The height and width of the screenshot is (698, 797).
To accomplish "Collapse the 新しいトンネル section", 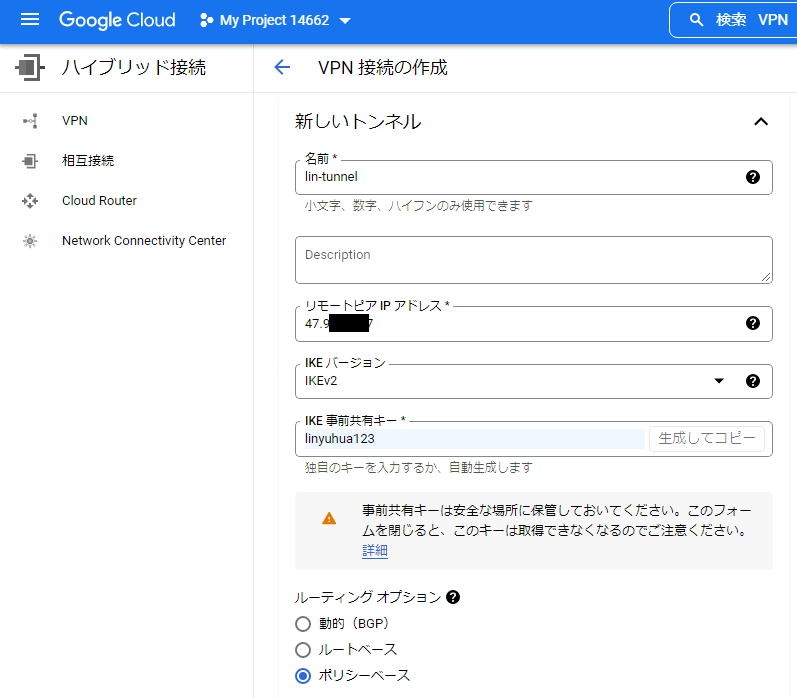I will pos(760,122).
